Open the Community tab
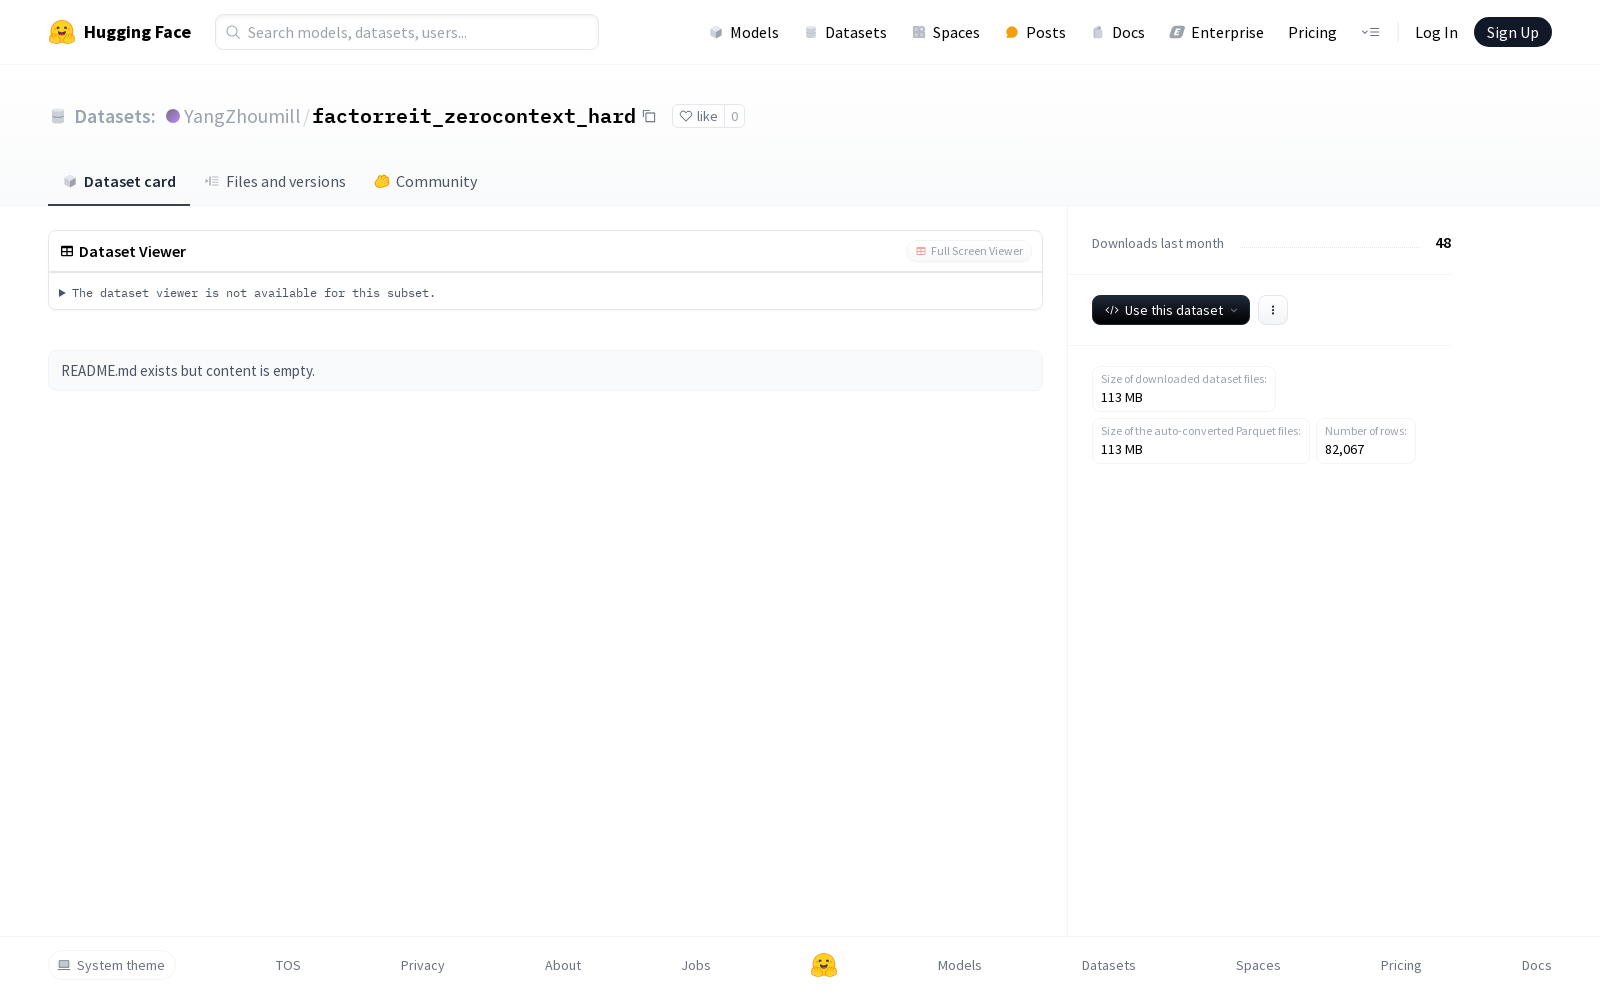 coord(426,181)
